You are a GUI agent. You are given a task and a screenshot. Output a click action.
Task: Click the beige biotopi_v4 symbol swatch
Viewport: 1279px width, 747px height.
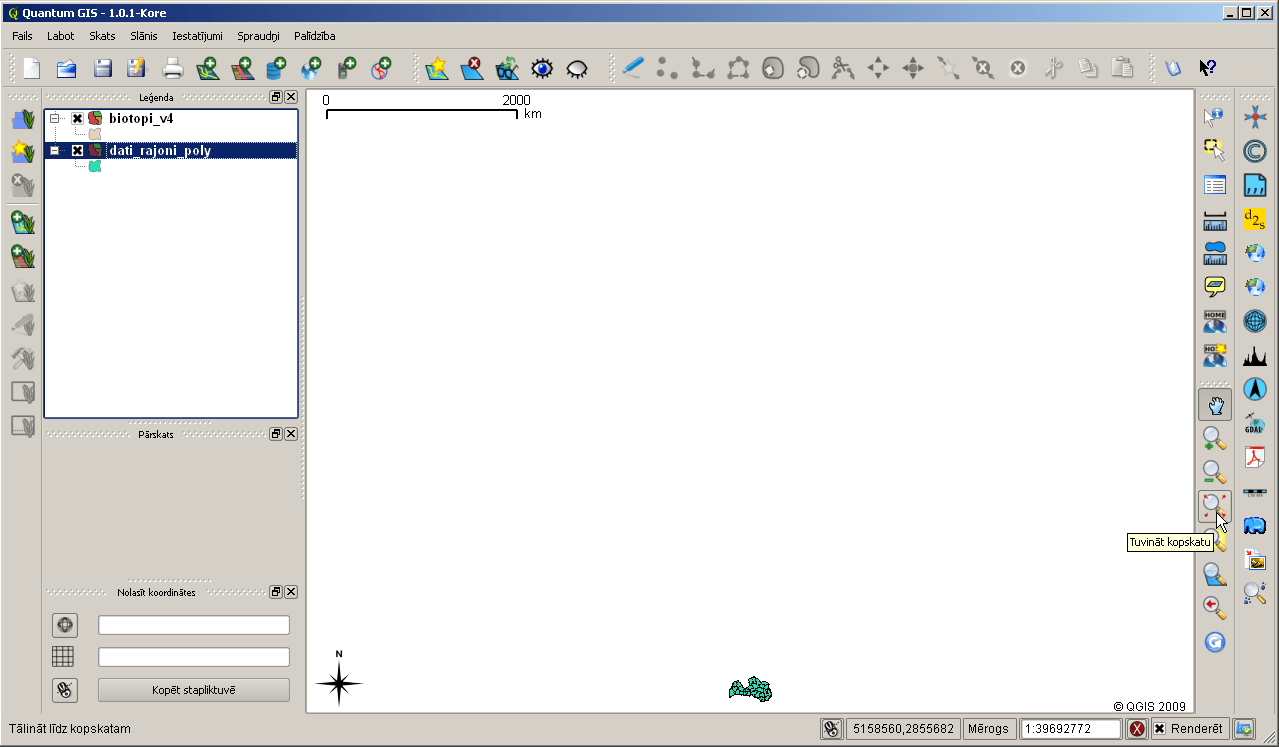(95, 134)
